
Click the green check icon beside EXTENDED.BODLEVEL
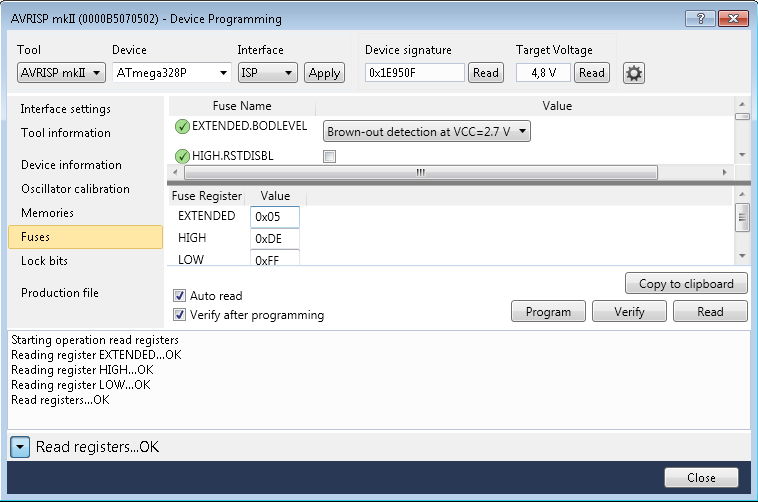click(182, 126)
